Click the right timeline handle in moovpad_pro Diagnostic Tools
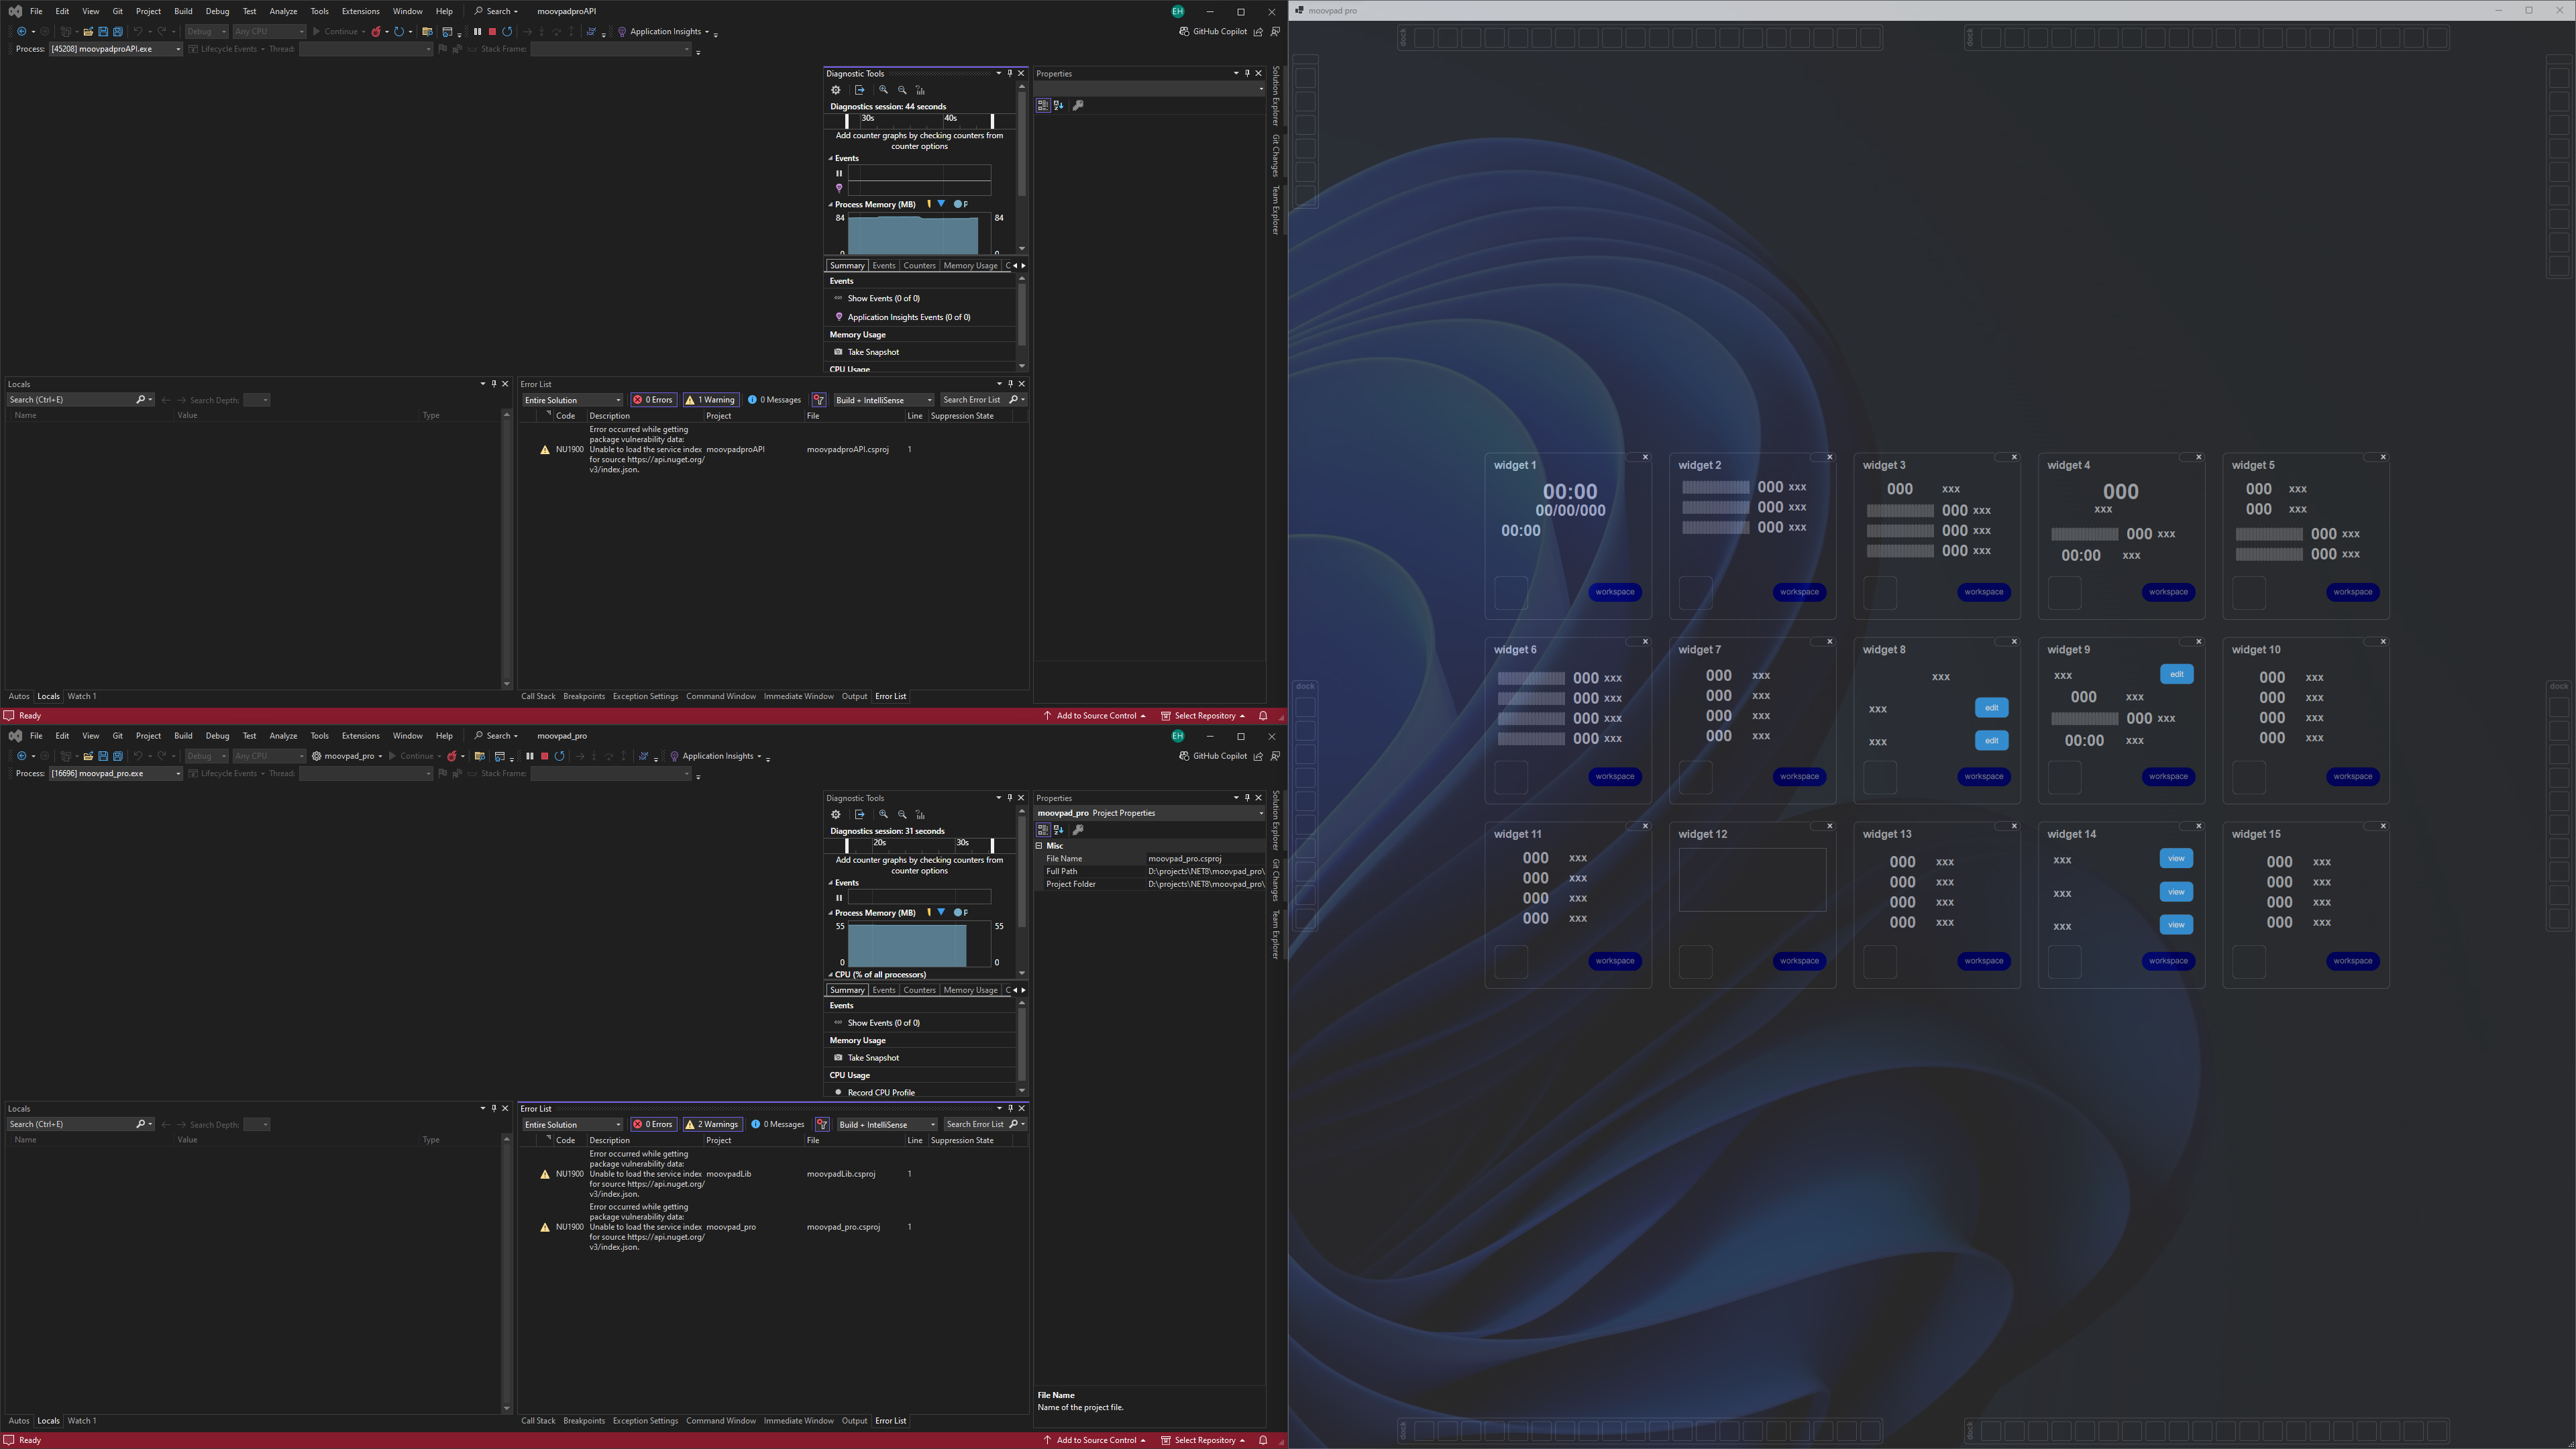Image resolution: width=2576 pixels, height=1449 pixels. pyautogui.click(x=992, y=846)
